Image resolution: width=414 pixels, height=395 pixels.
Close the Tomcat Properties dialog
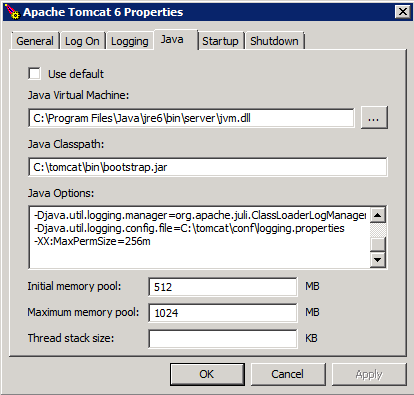[403, 12]
